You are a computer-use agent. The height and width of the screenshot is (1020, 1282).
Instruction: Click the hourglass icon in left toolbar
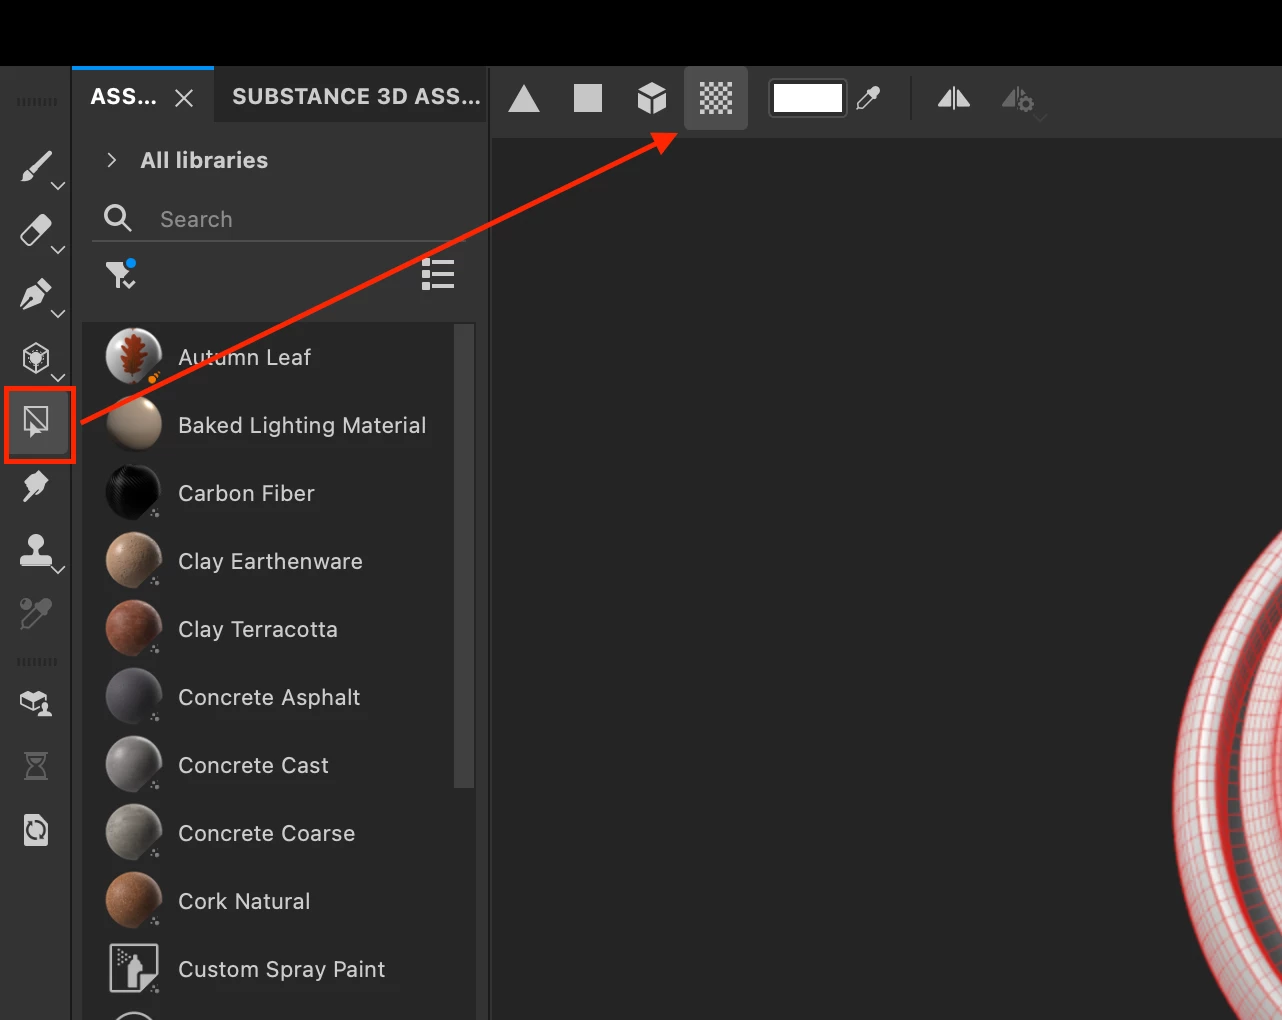click(x=36, y=766)
